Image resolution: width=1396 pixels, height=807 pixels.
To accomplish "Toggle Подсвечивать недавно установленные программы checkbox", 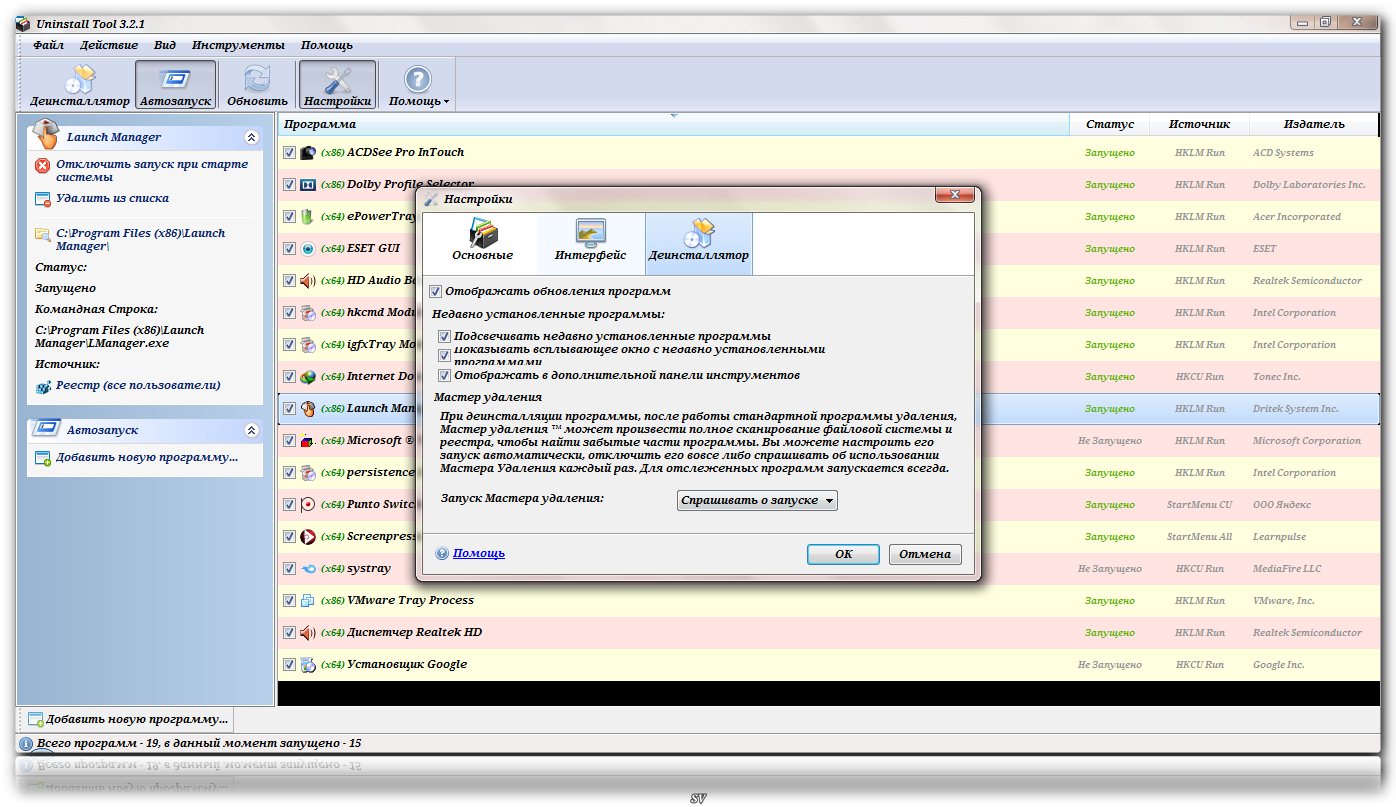I will click(x=445, y=337).
